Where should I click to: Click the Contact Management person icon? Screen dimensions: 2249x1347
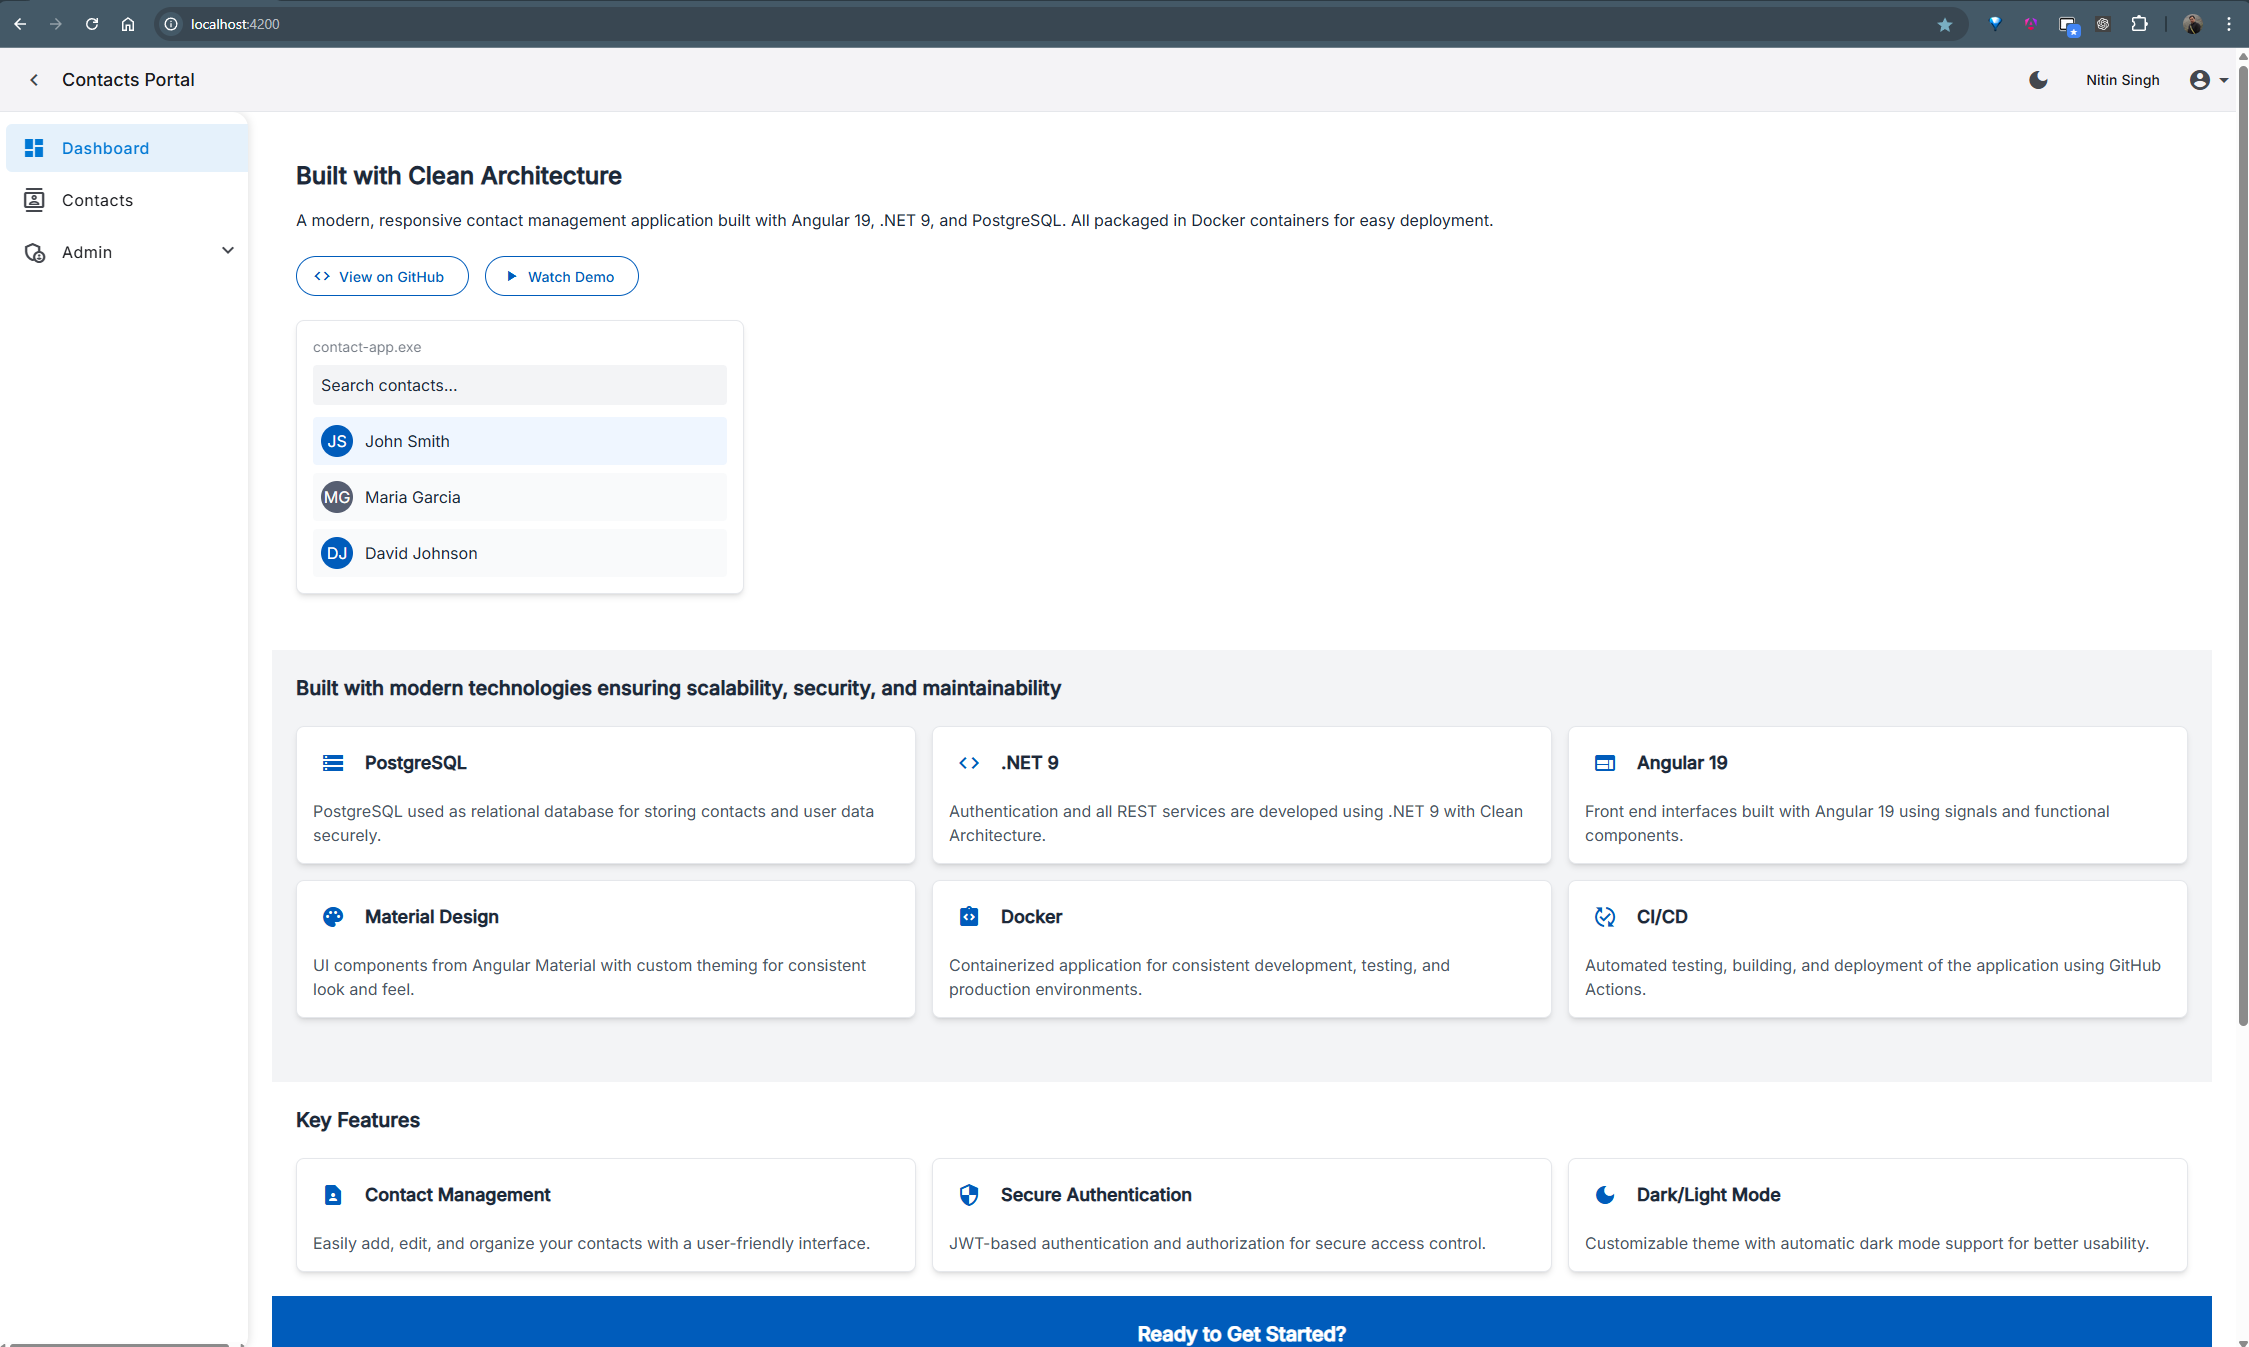tap(333, 1195)
